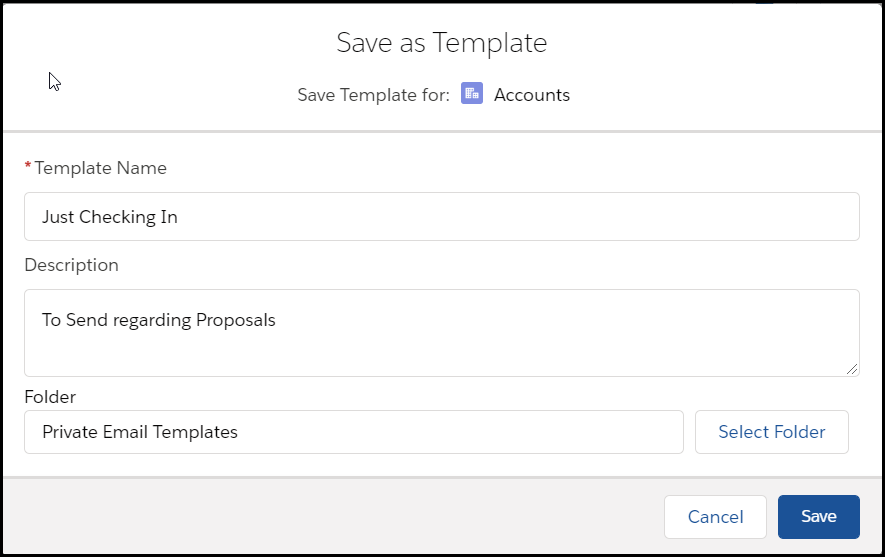This screenshot has height=557, width=885.
Task: Click the "Private Email Templates" folder value
Action: point(140,432)
